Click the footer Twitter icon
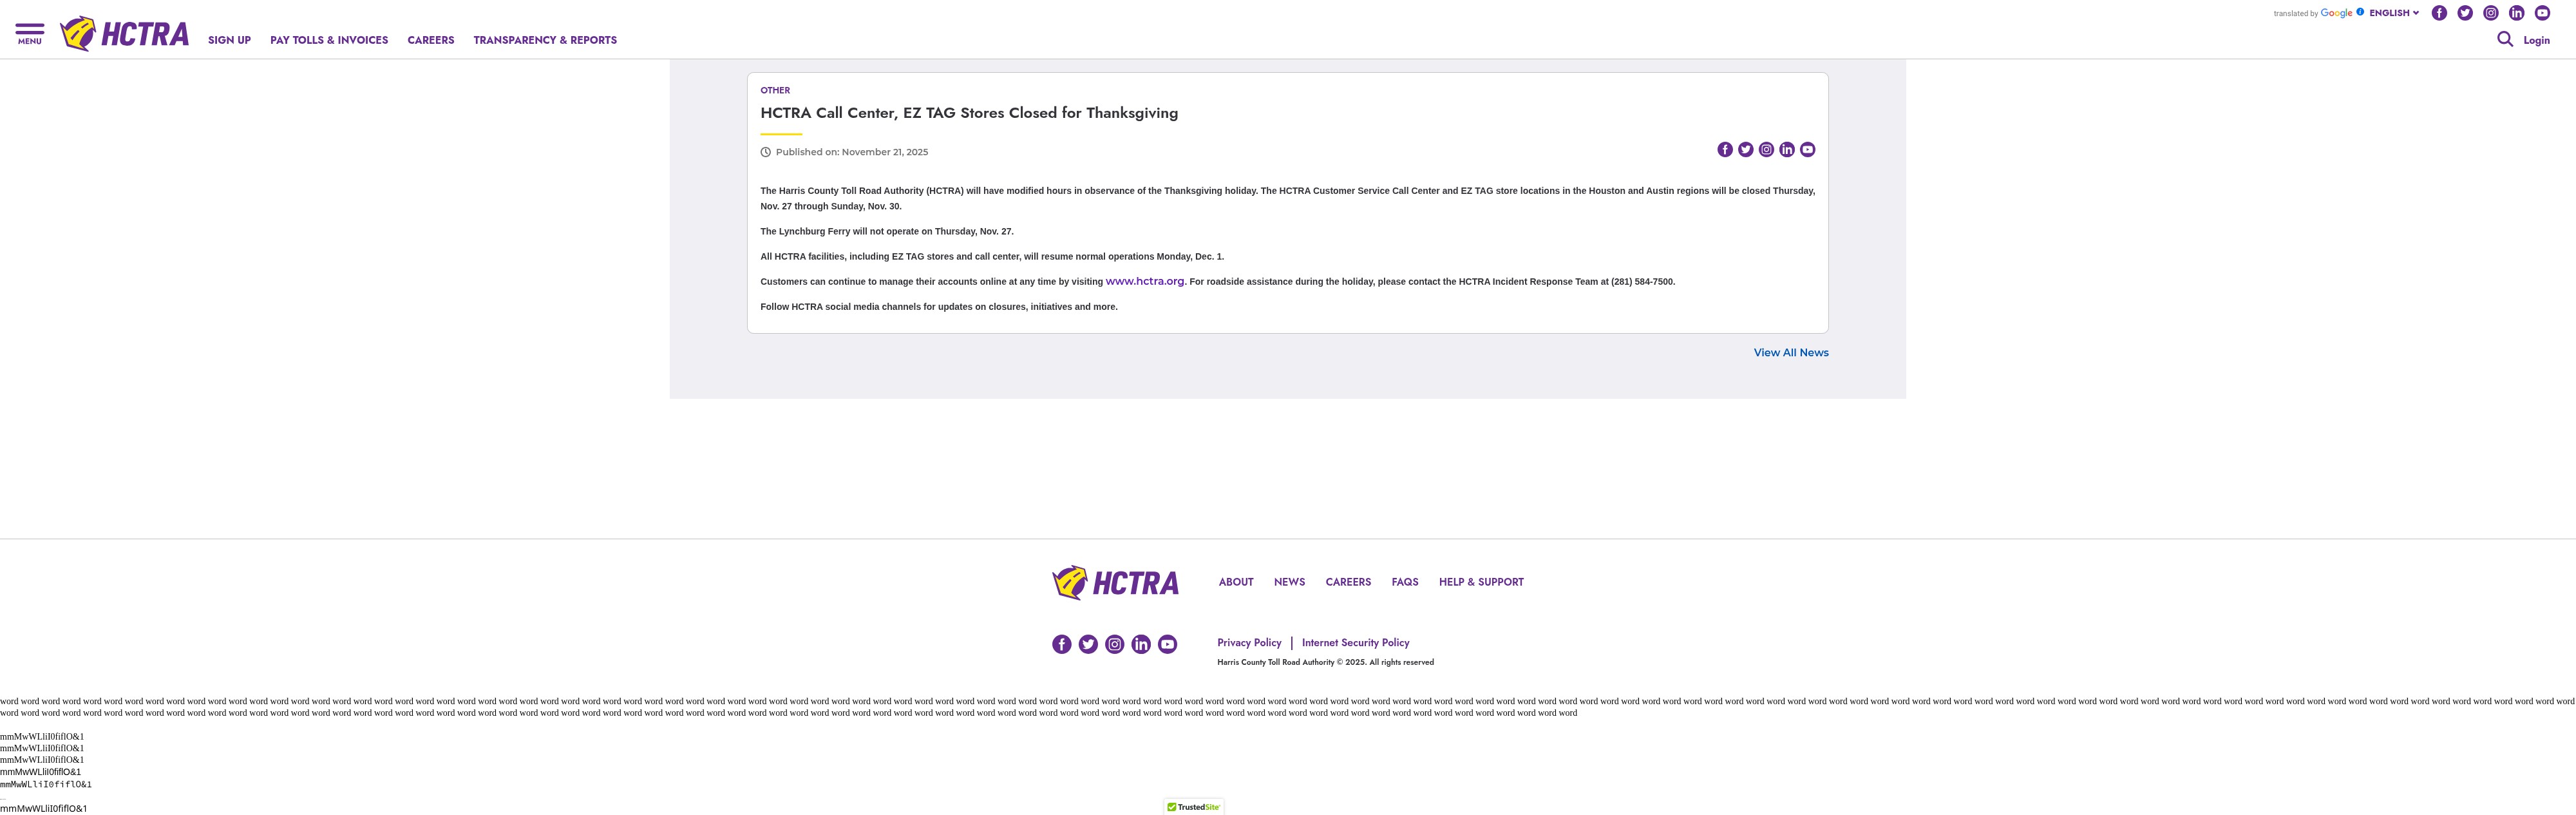 pos(1088,644)
